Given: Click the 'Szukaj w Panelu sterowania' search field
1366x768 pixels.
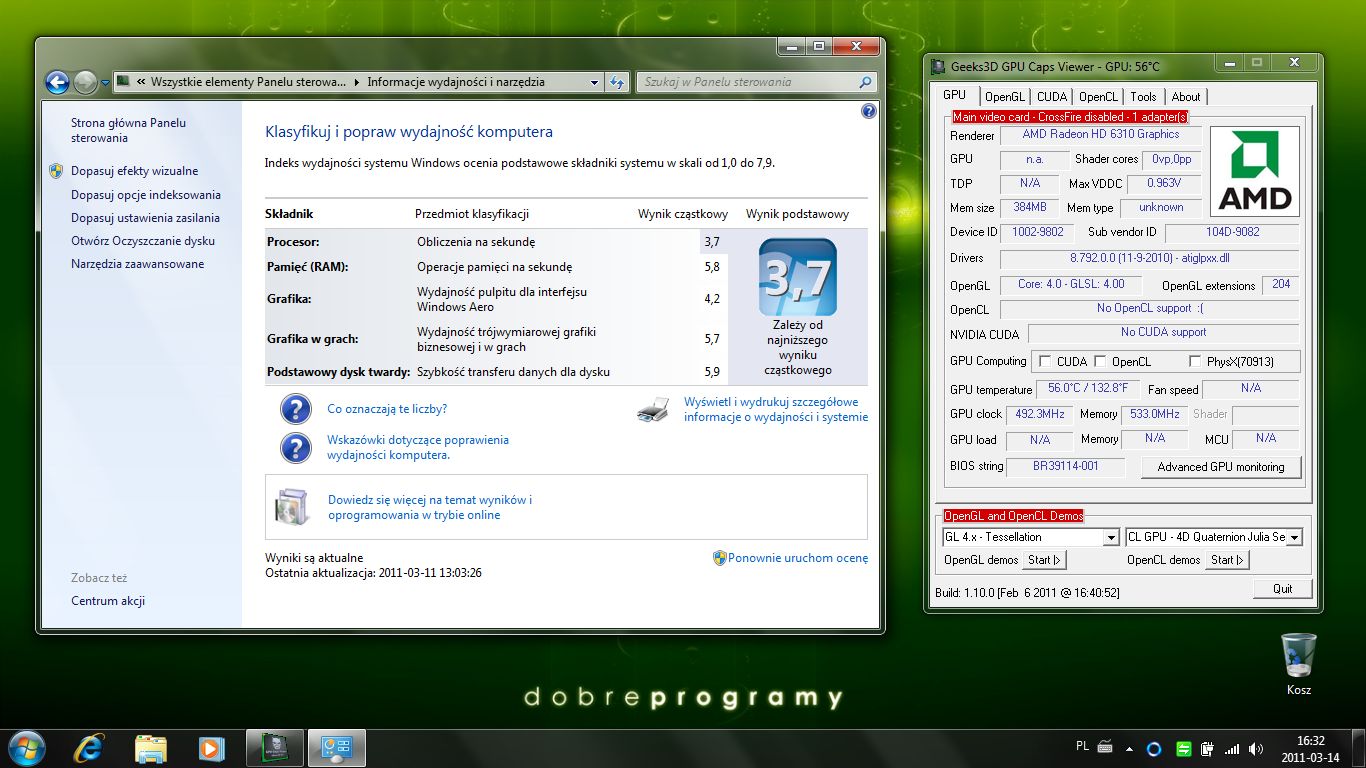Looking at the screenshot, I should pyautogui.click(x=745, y=82).
